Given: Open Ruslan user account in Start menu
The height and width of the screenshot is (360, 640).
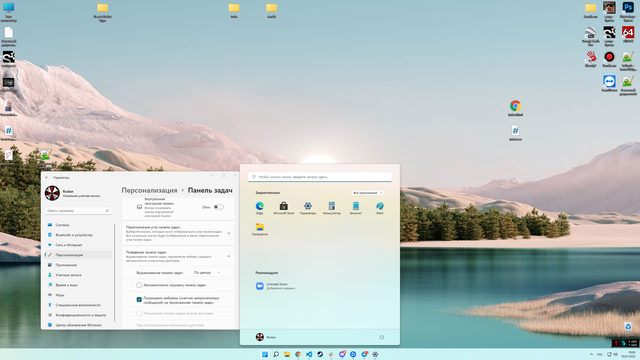Looking at the screenshot, I should [x=266, y=337].
